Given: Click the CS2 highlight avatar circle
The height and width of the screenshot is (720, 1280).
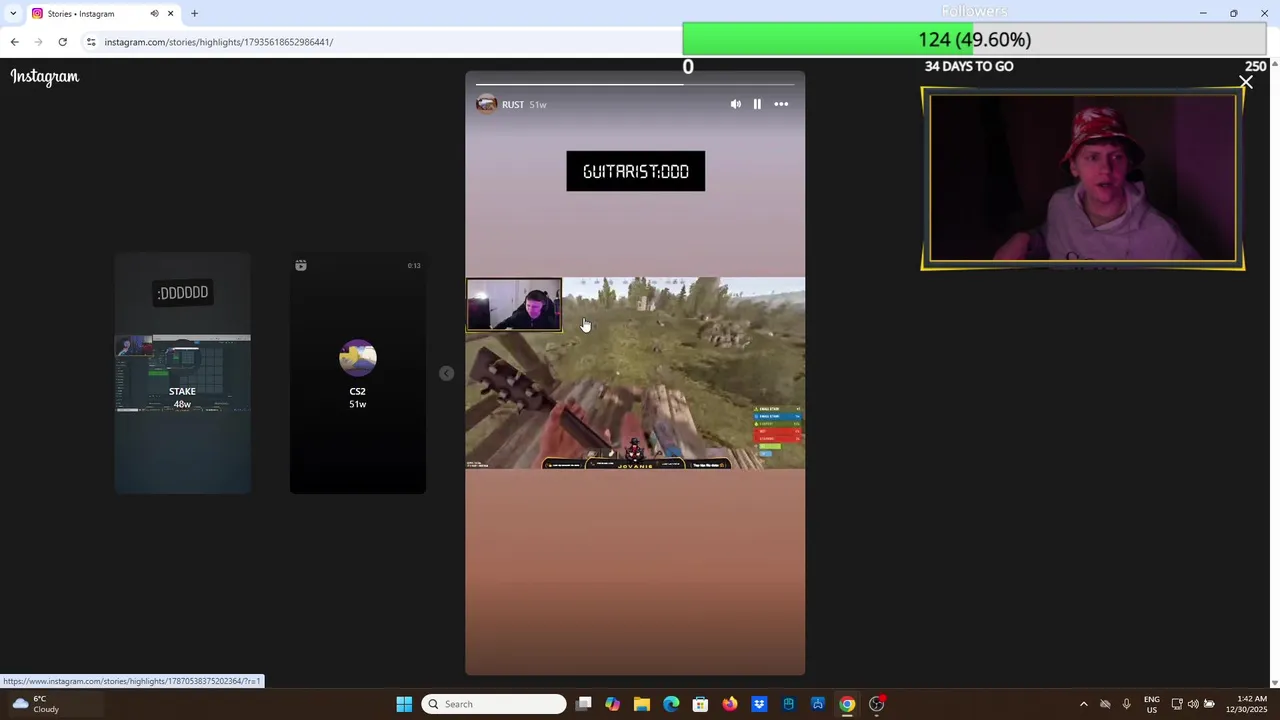Looking at the screenshot, I should point(358,358).
